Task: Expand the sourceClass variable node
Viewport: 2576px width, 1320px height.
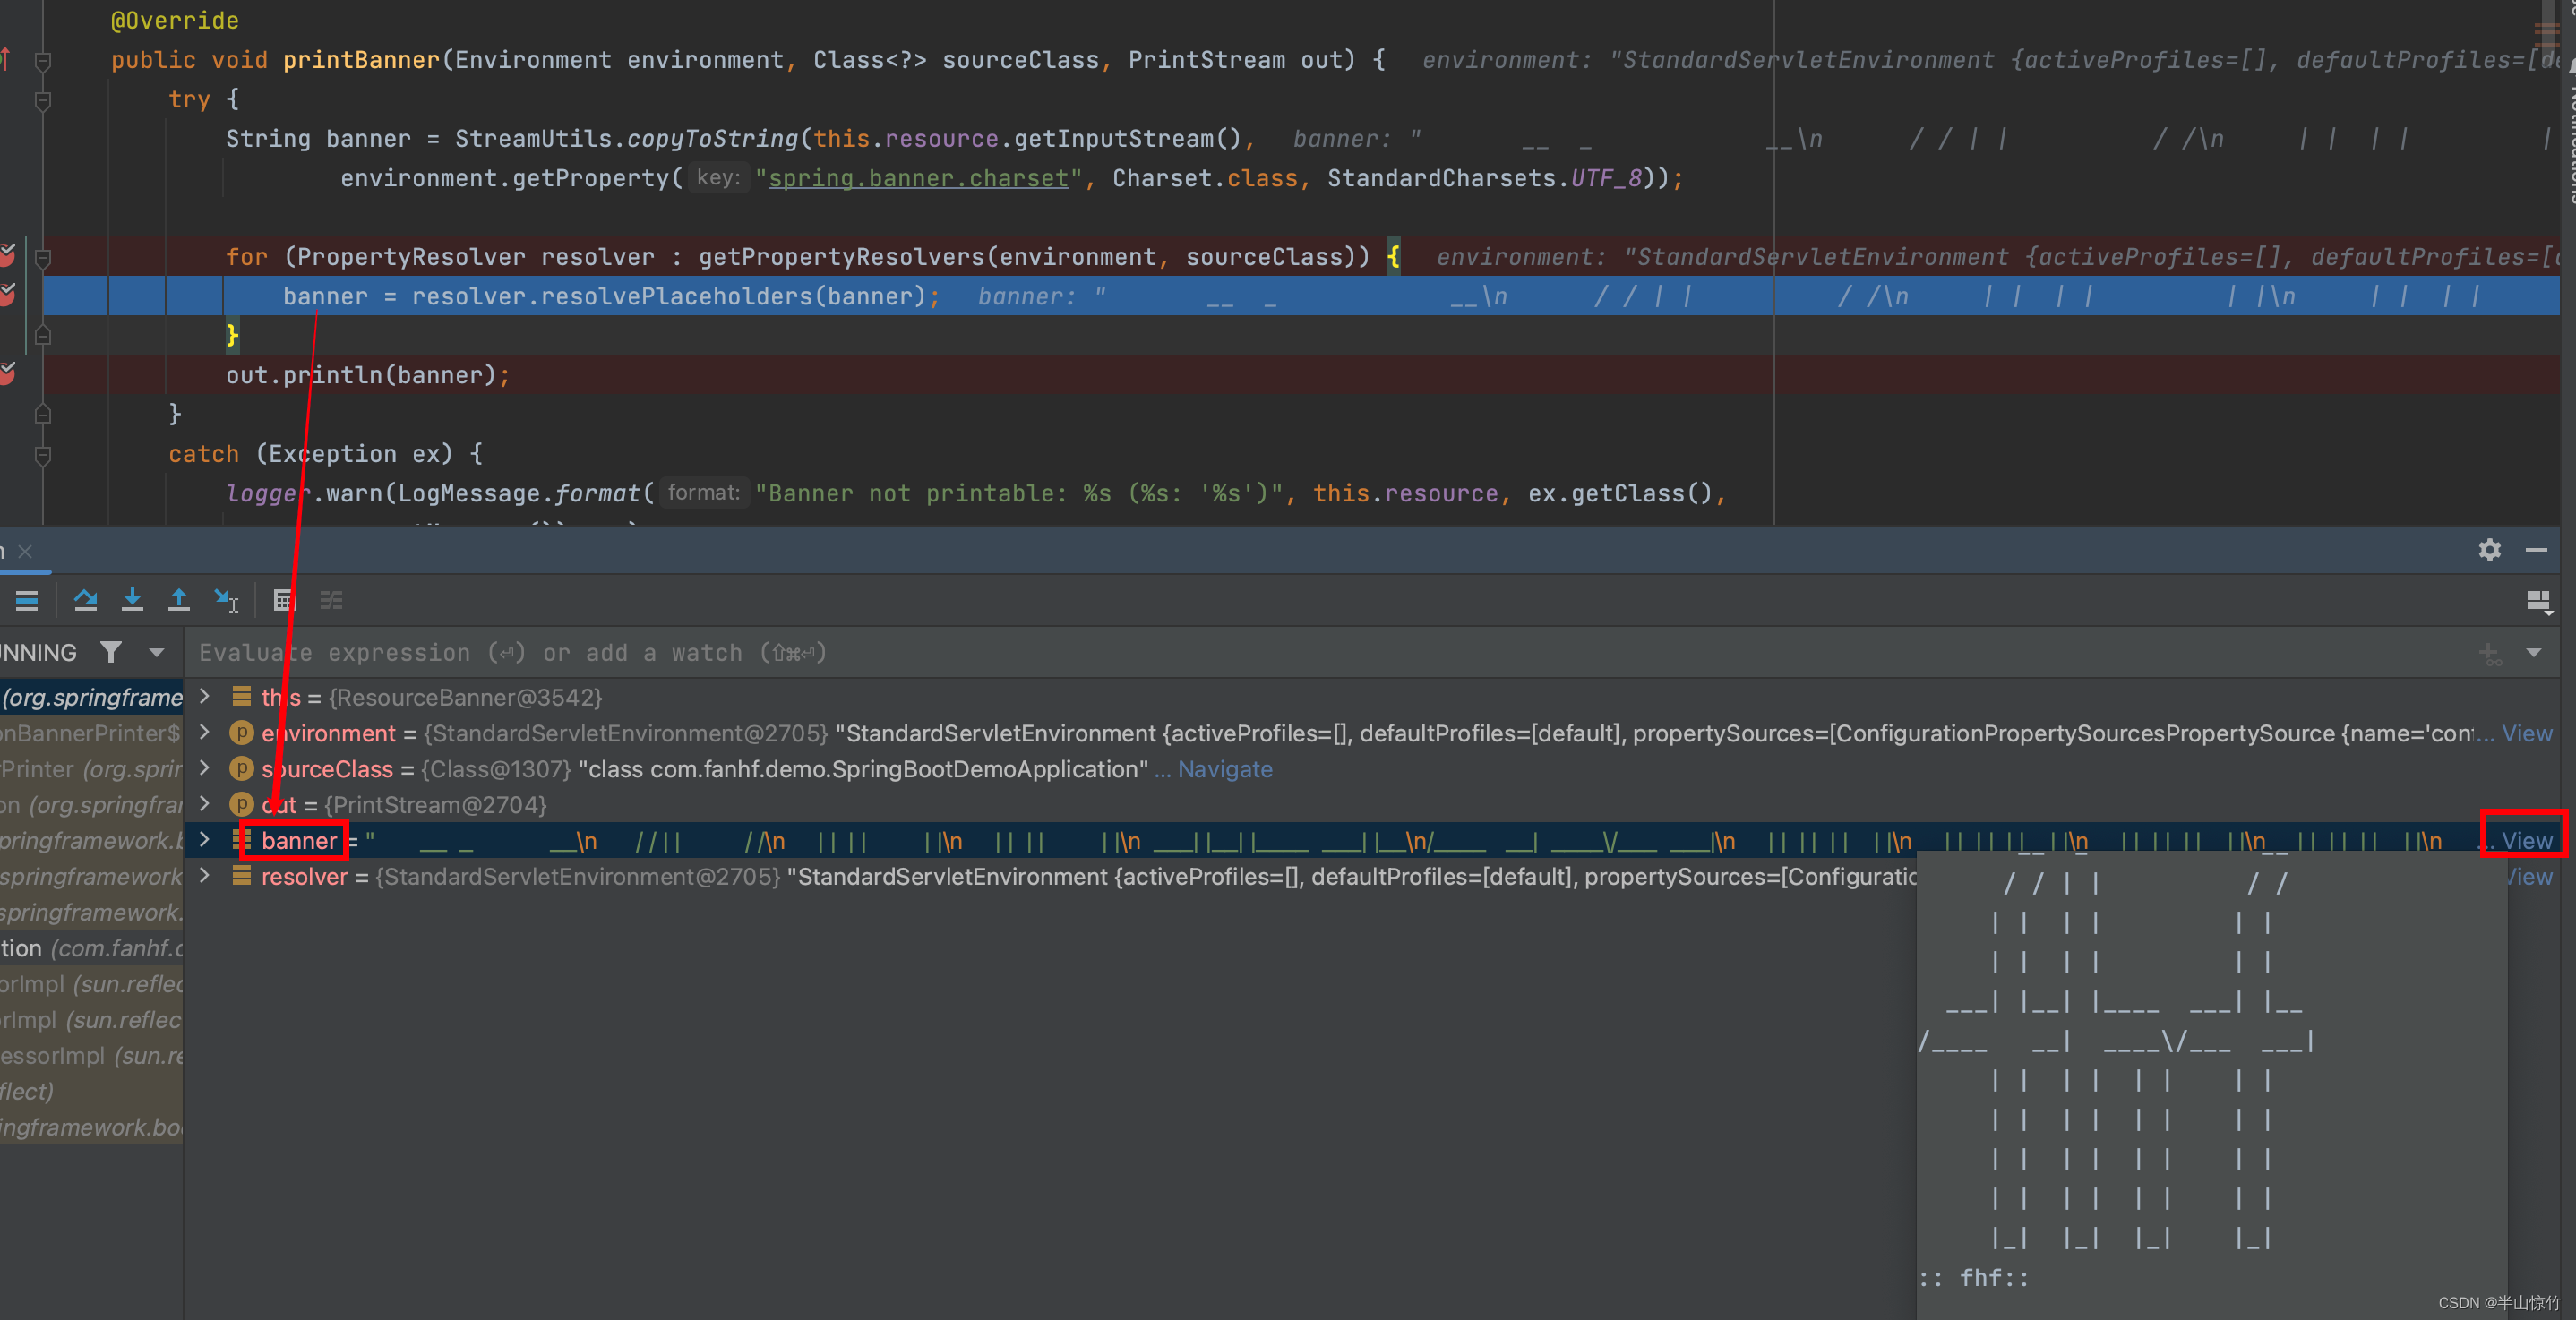Action: [x=205, y=768]
